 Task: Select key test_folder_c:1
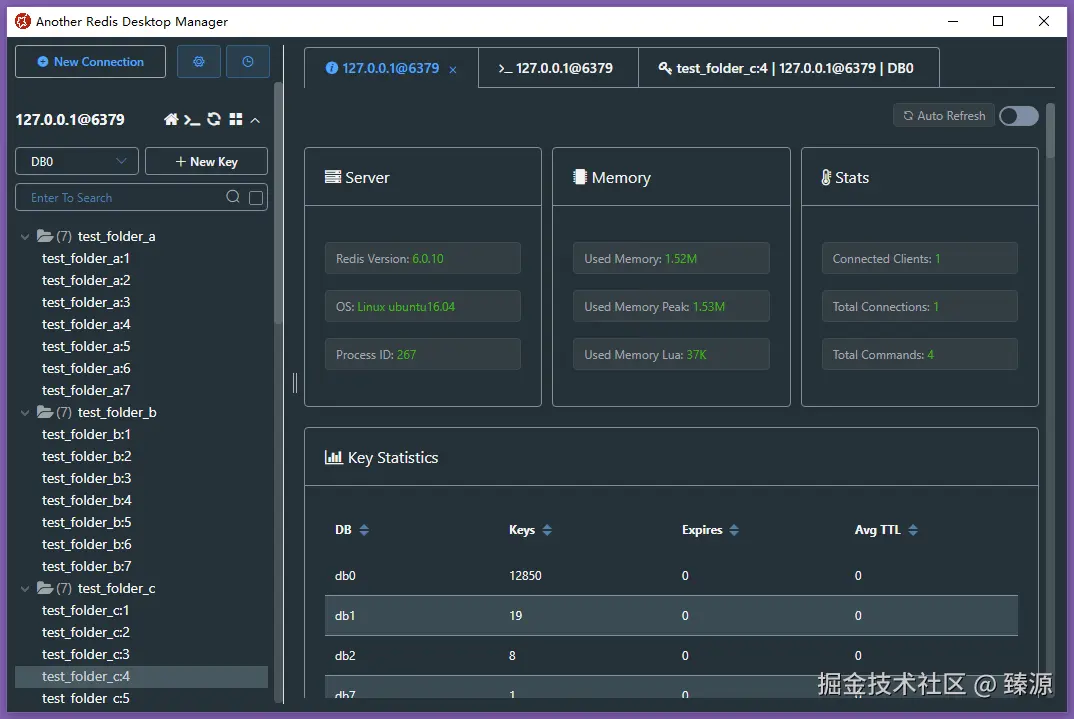86,610
